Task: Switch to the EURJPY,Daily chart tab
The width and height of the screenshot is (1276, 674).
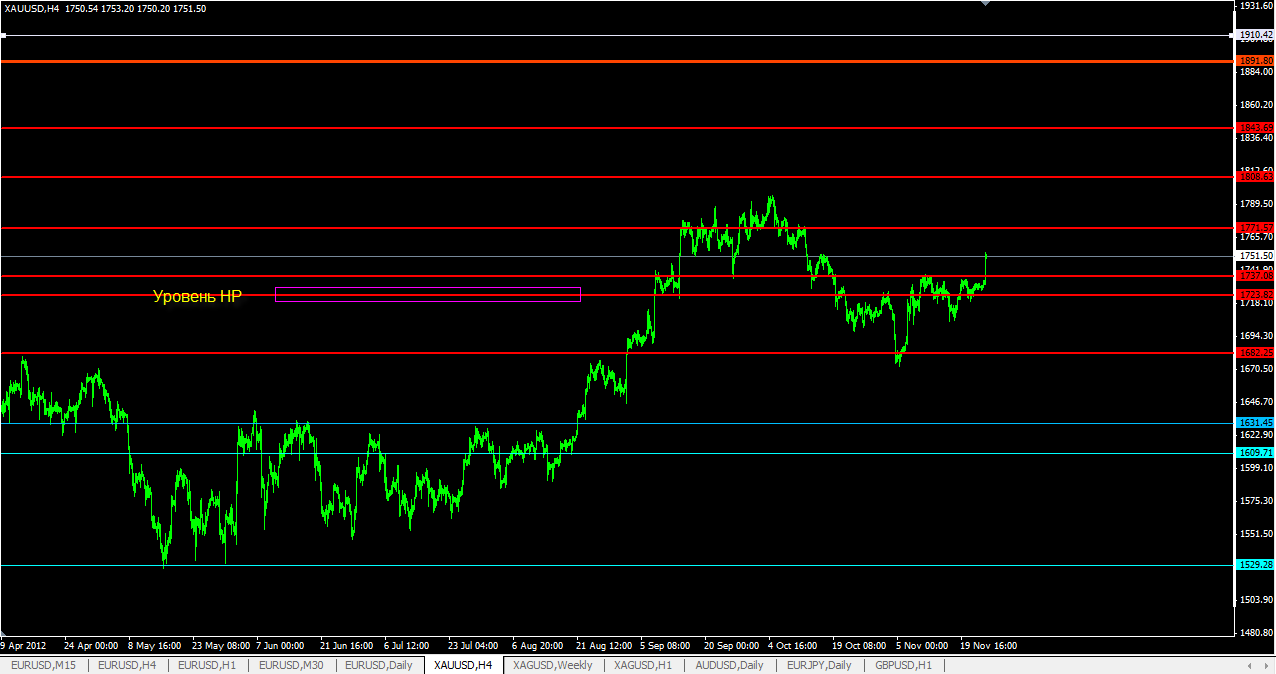Action: (819, 665)
